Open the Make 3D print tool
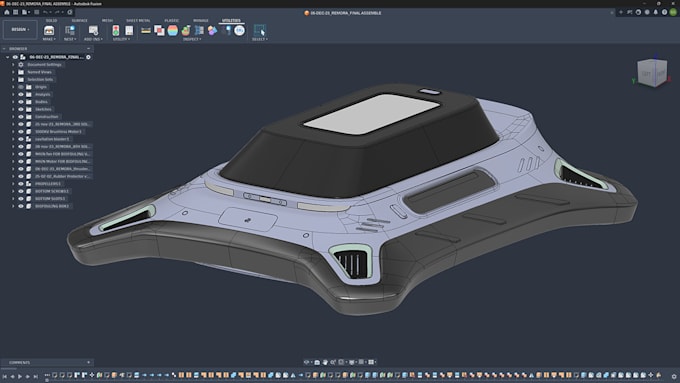 [49, 30]
